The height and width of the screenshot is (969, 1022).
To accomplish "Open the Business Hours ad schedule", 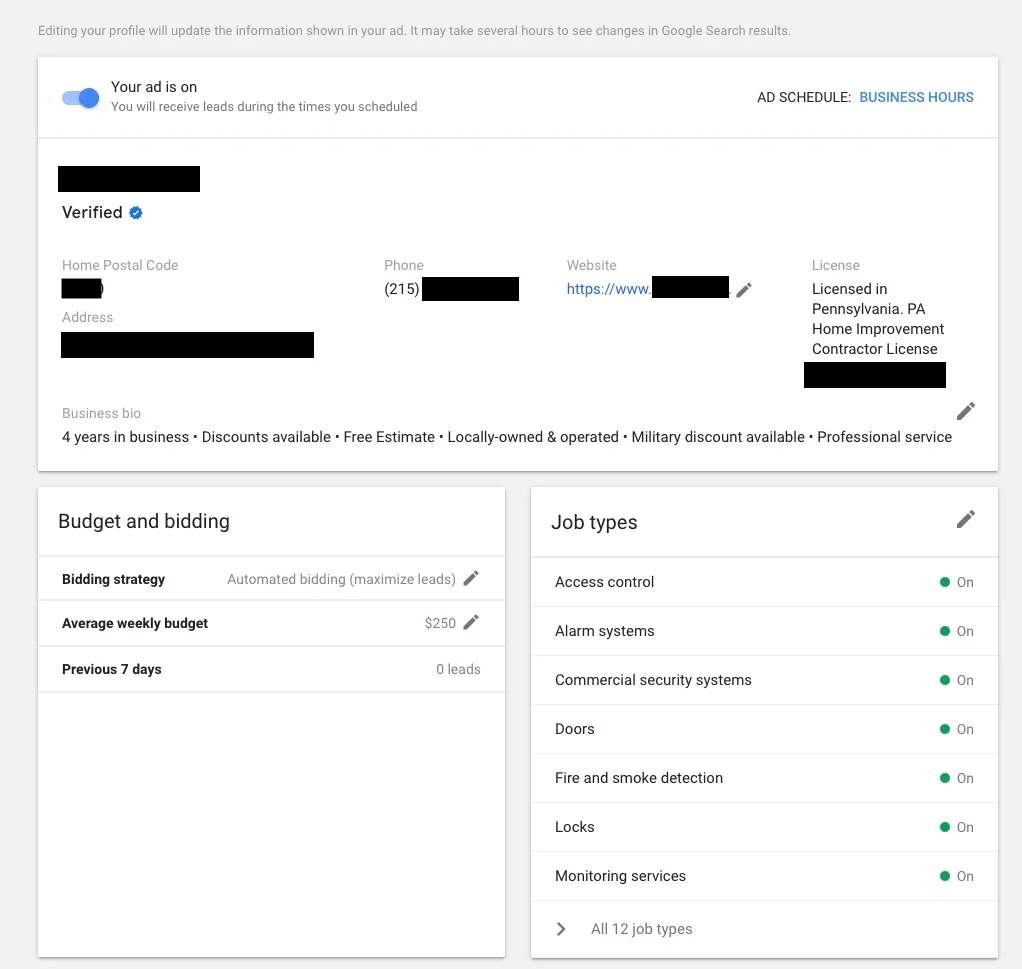I will click(916, 97).
